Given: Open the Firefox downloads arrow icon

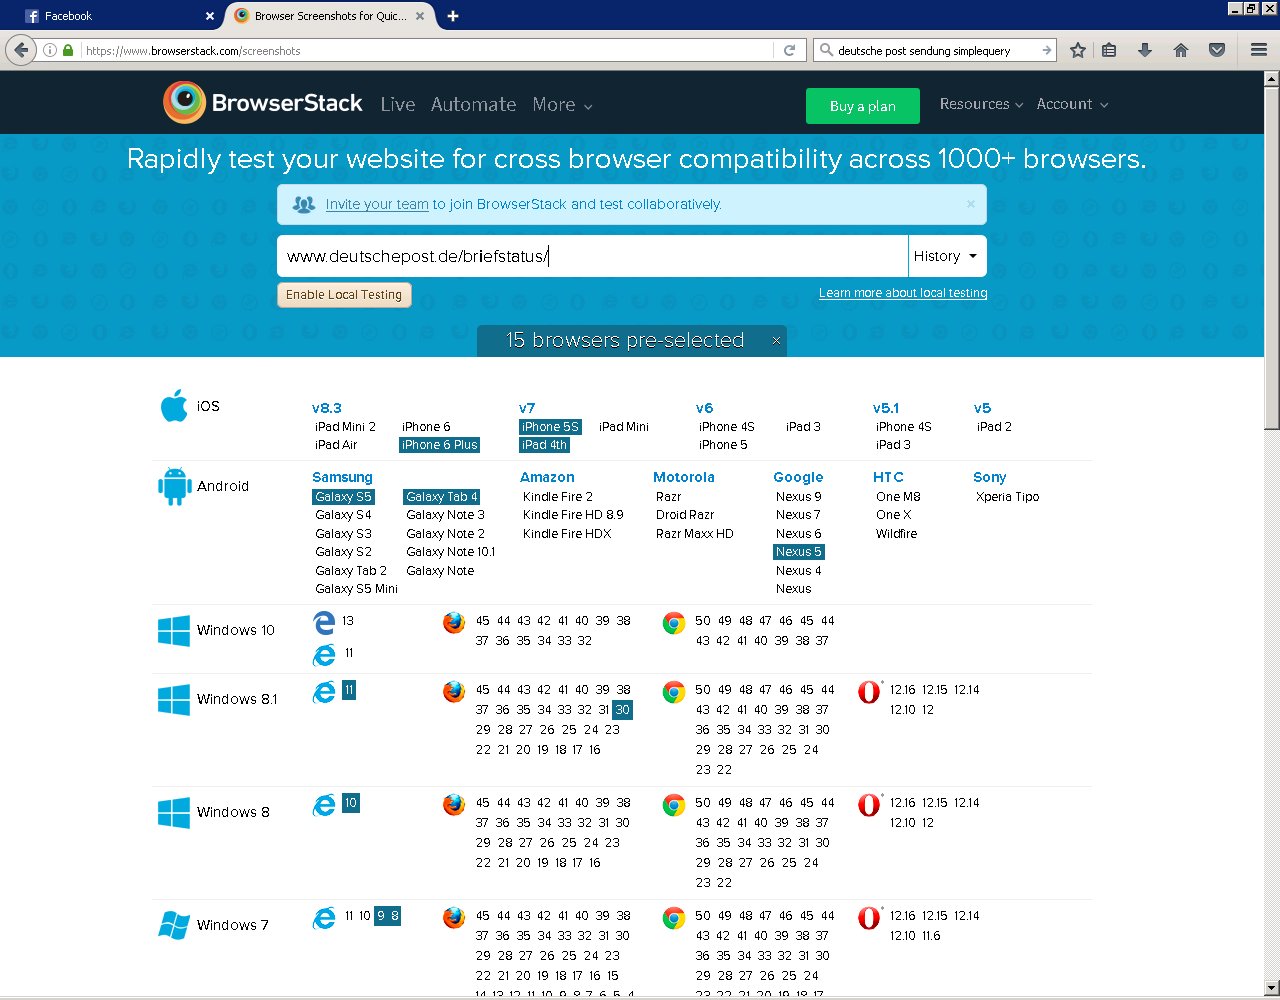Looking at the screenshot, I should tap(1145, 50).
